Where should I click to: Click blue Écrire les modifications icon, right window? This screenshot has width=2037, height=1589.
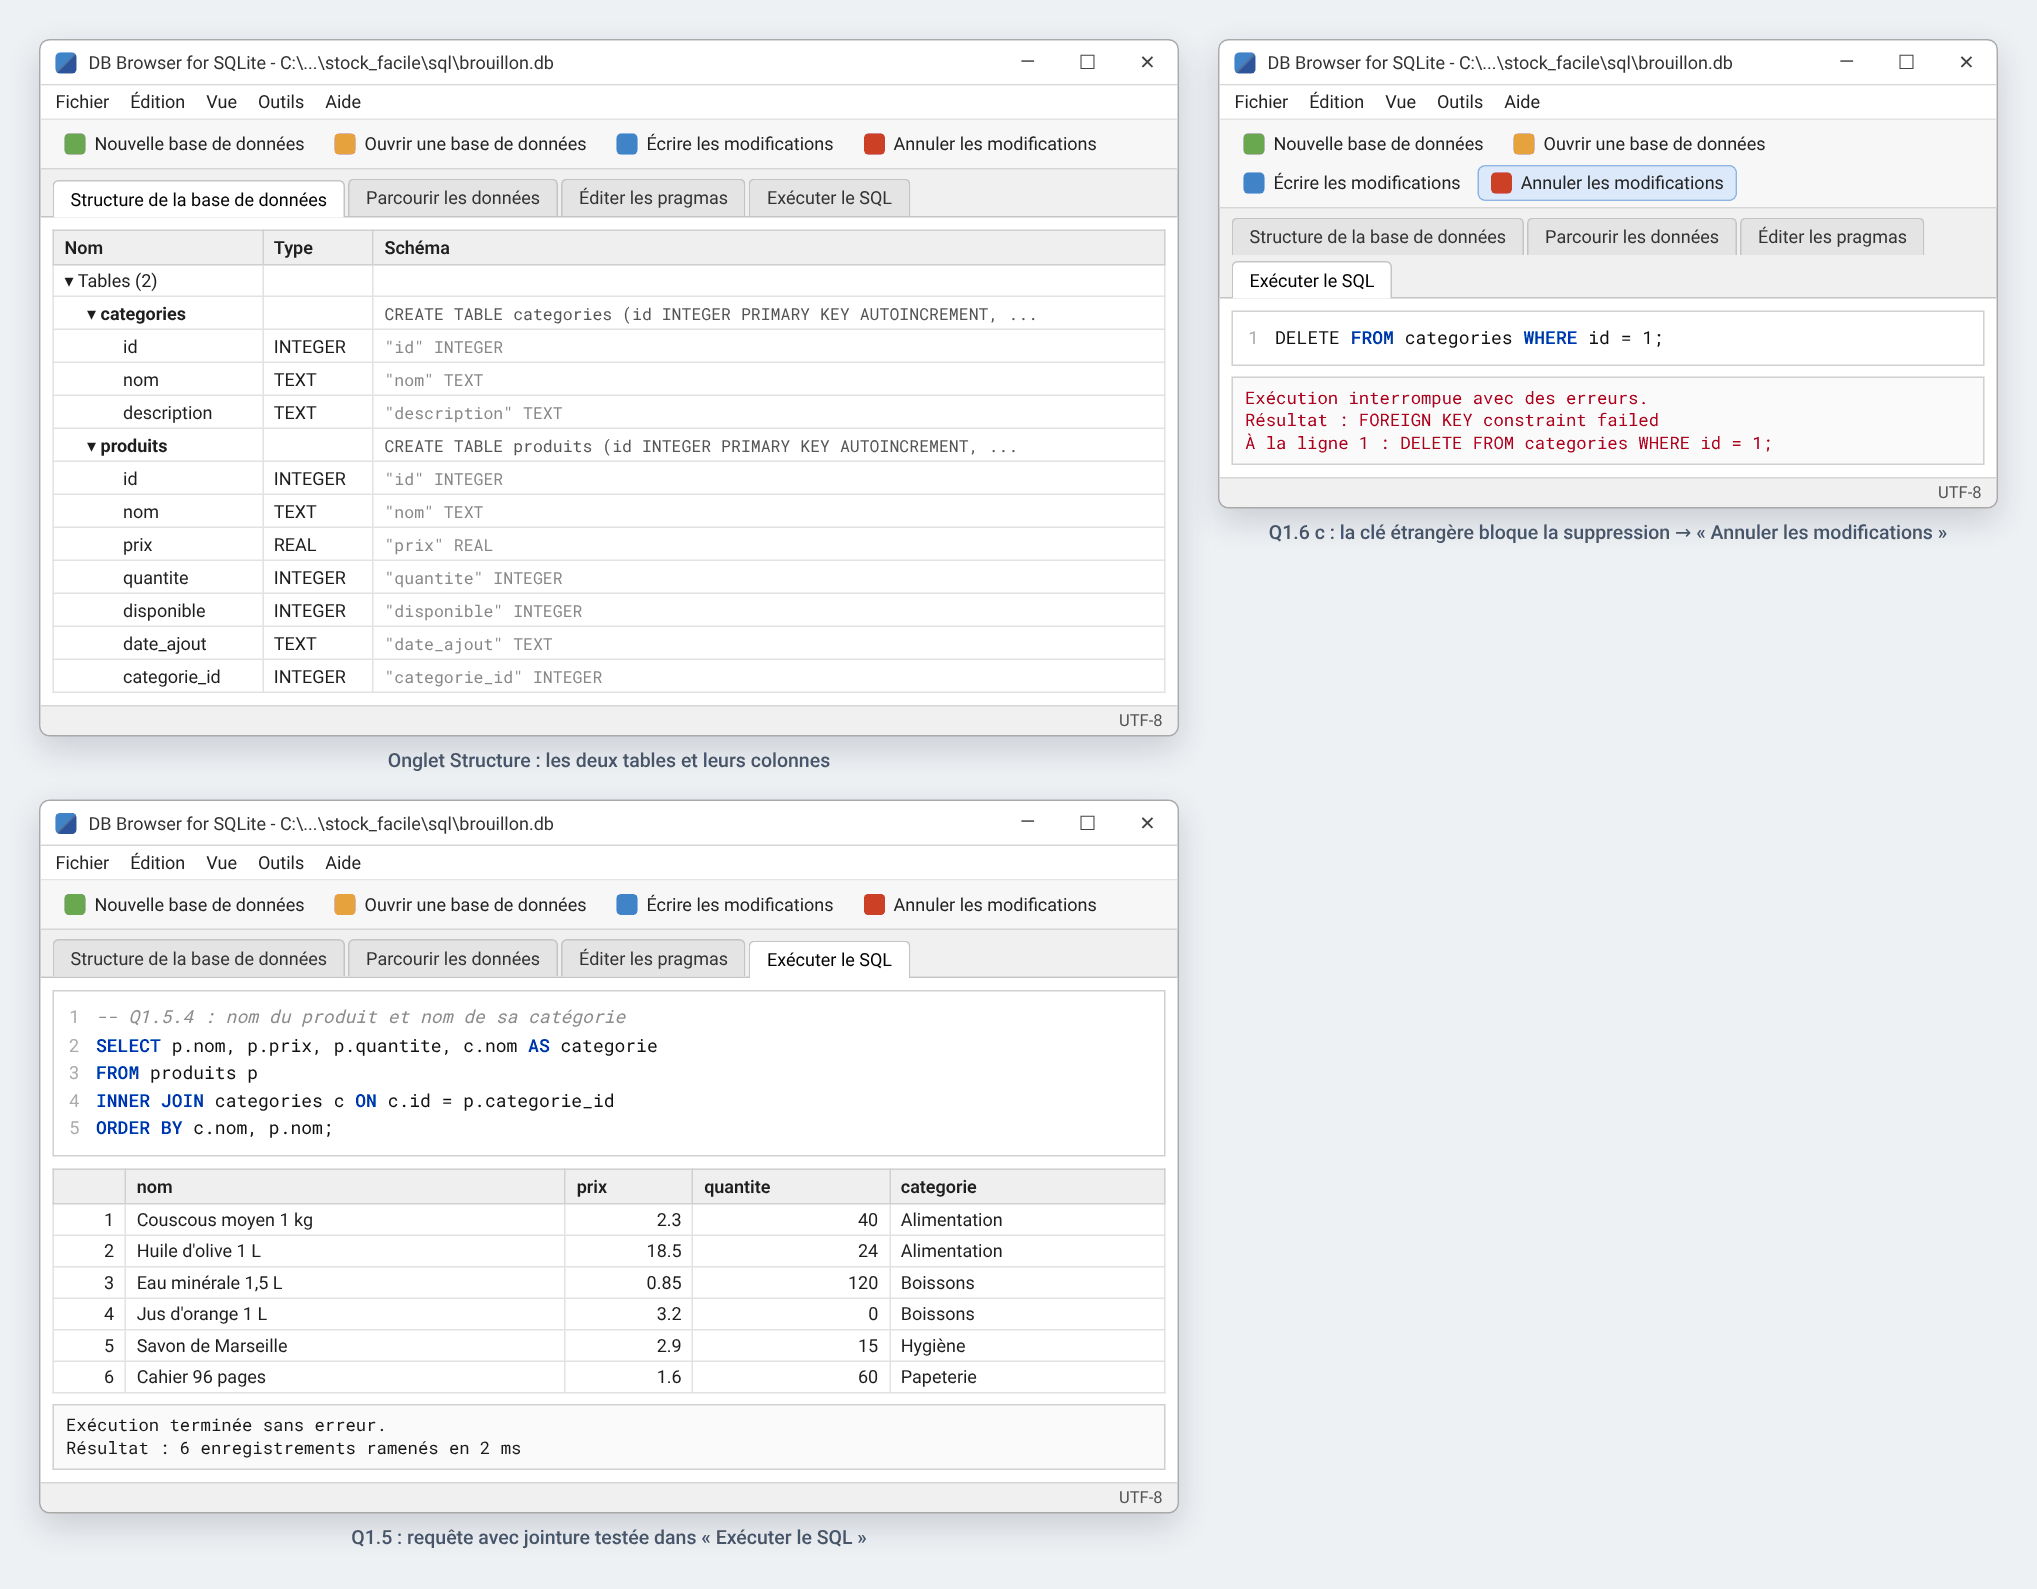(x=1254, y=183)
